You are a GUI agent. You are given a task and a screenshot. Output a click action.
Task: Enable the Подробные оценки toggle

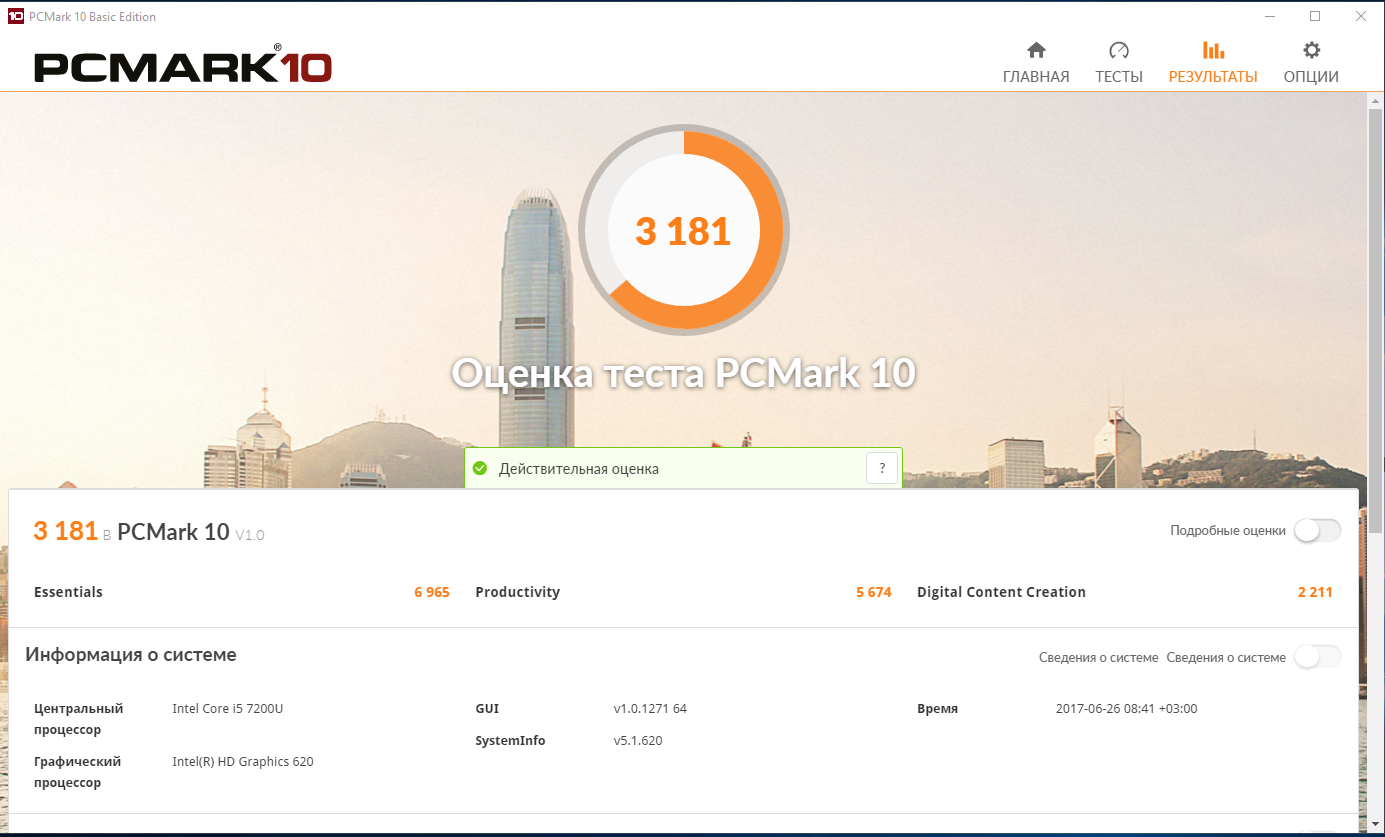[1317, 531]
